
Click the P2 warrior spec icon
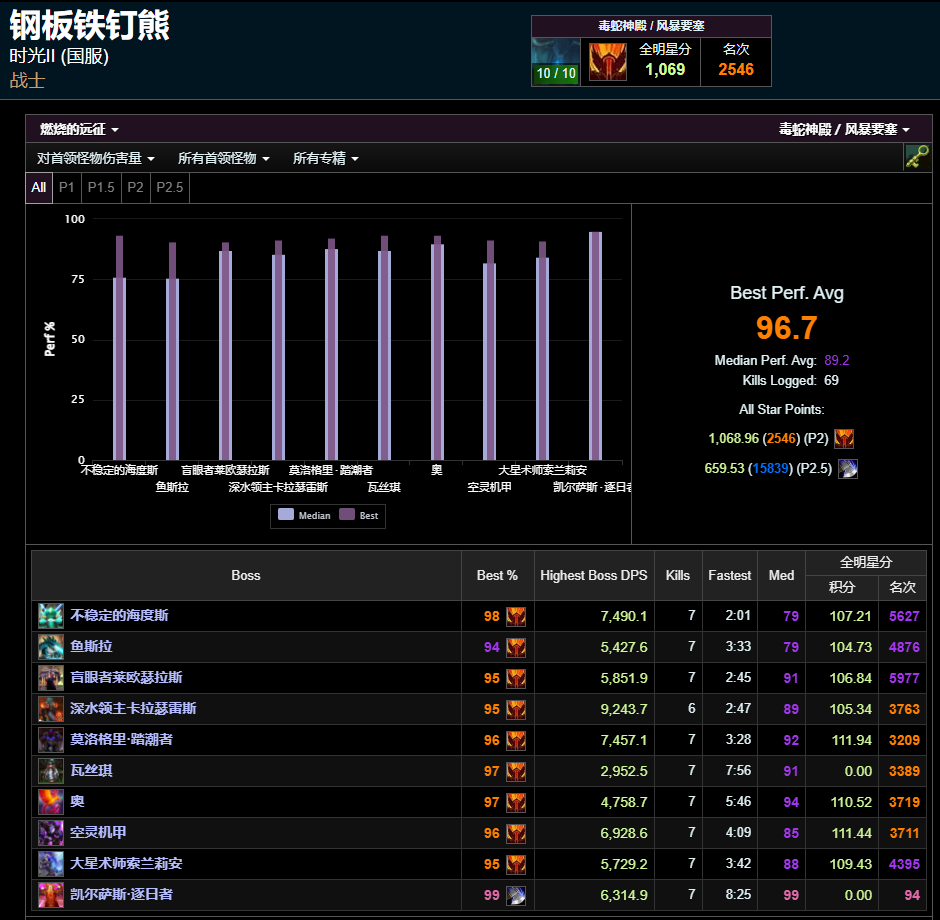click(844, 438)
